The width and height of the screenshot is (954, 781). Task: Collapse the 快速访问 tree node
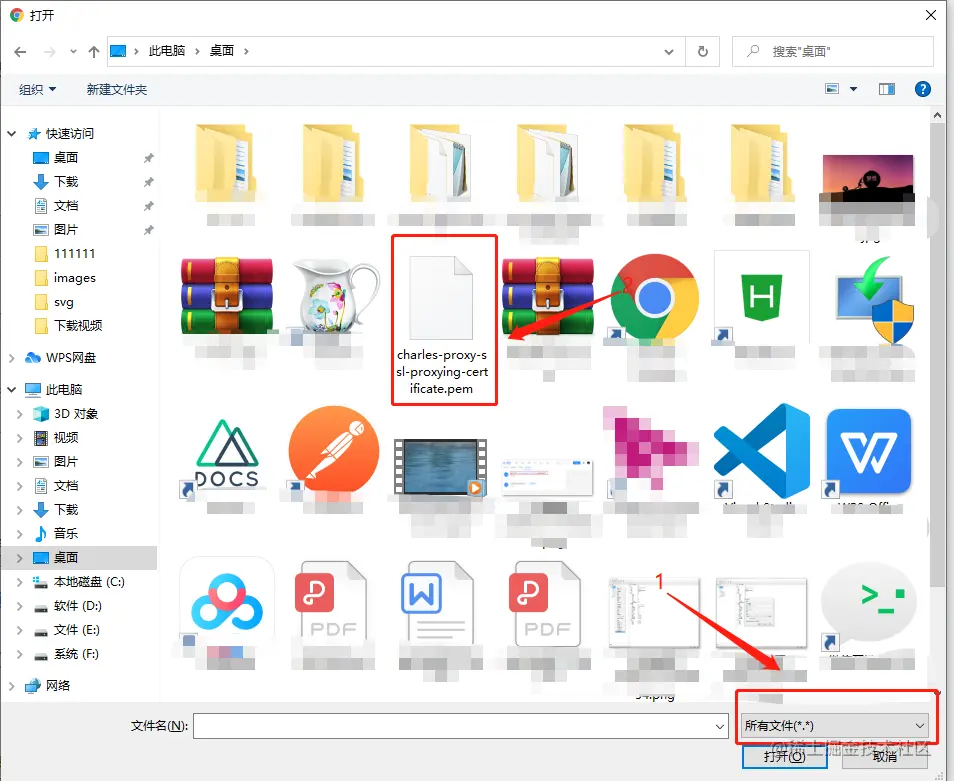tap(12, 134)
